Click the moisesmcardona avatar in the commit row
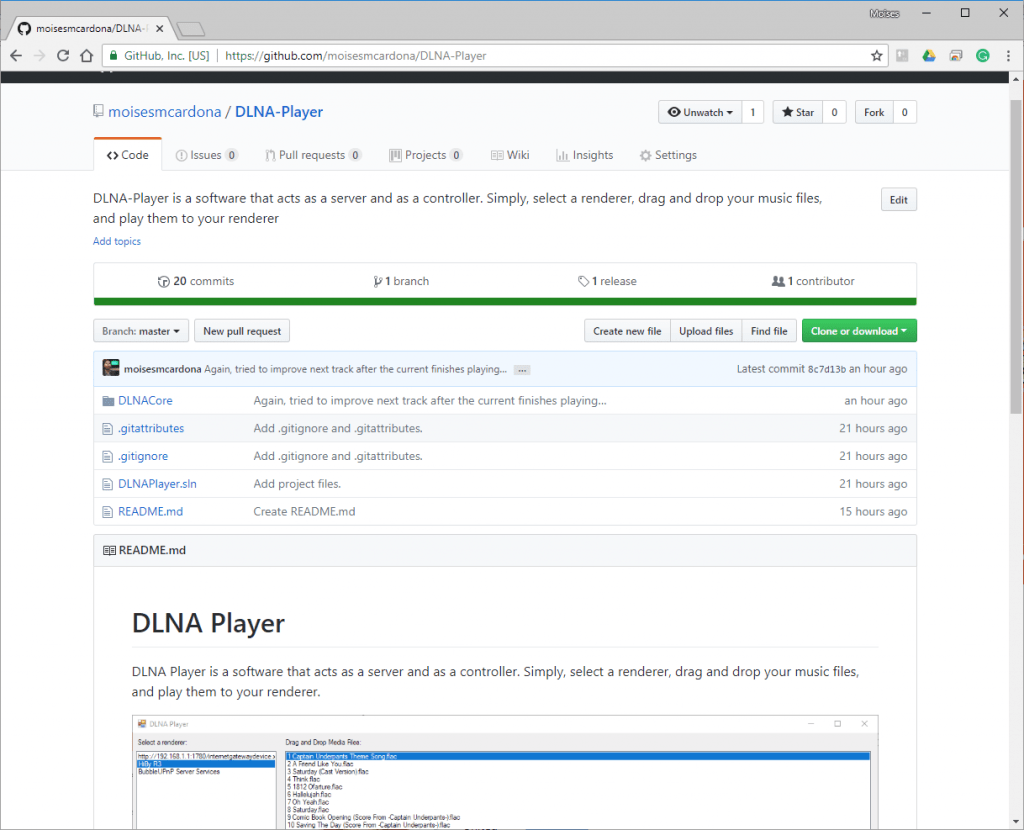The height and width of the screenshot is (830, 1024). tap(111, 368)
